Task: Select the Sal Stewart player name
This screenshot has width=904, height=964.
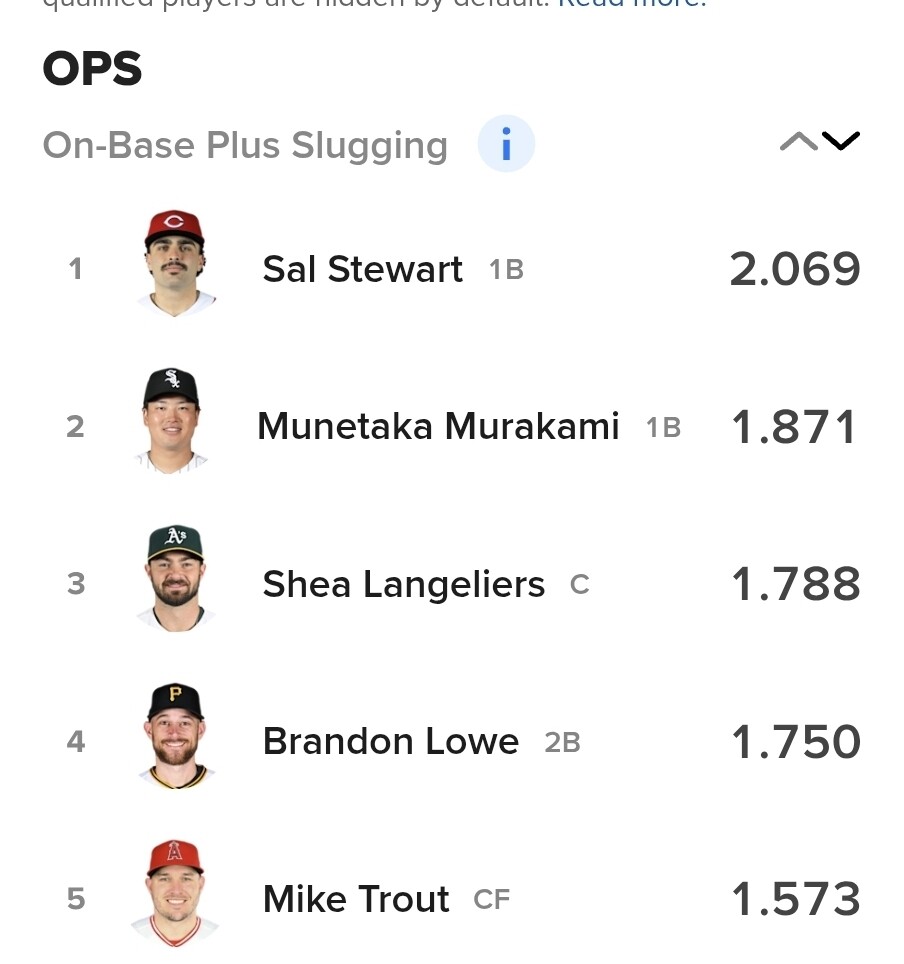Action: (x=362, y=269)
